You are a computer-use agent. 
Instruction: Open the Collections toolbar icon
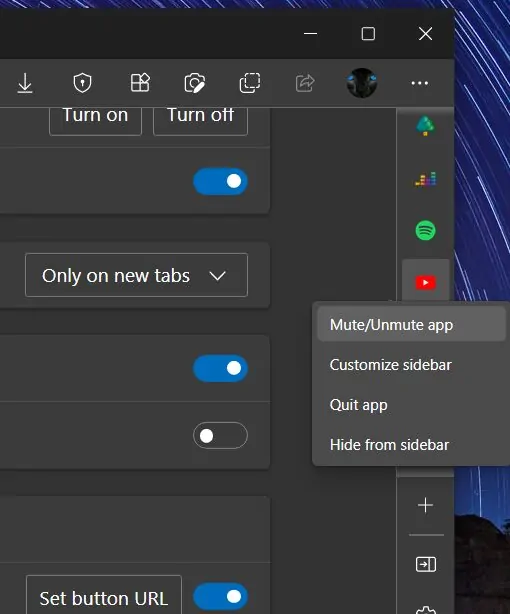(x=250, y=83)
